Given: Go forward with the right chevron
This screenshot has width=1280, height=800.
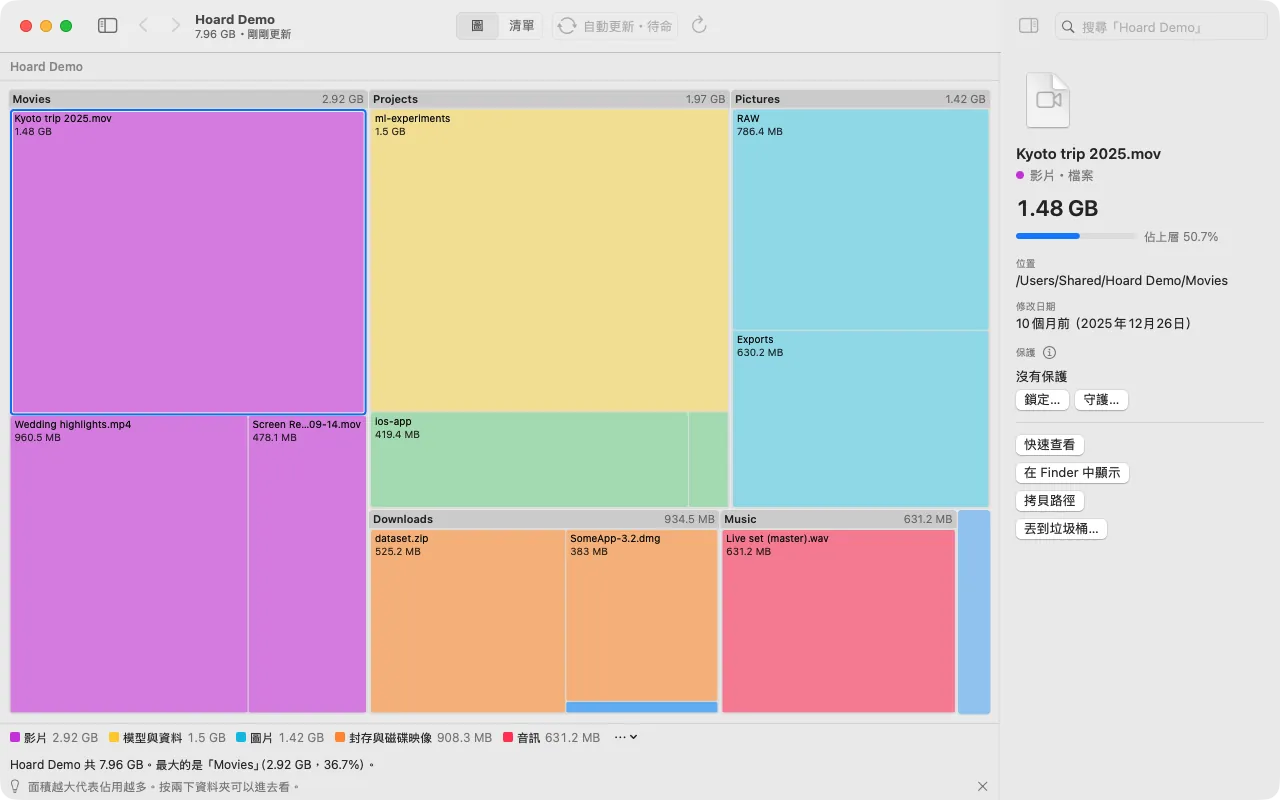Looking at the screenshot, I should pyautogui.click(x=176, y=26).
